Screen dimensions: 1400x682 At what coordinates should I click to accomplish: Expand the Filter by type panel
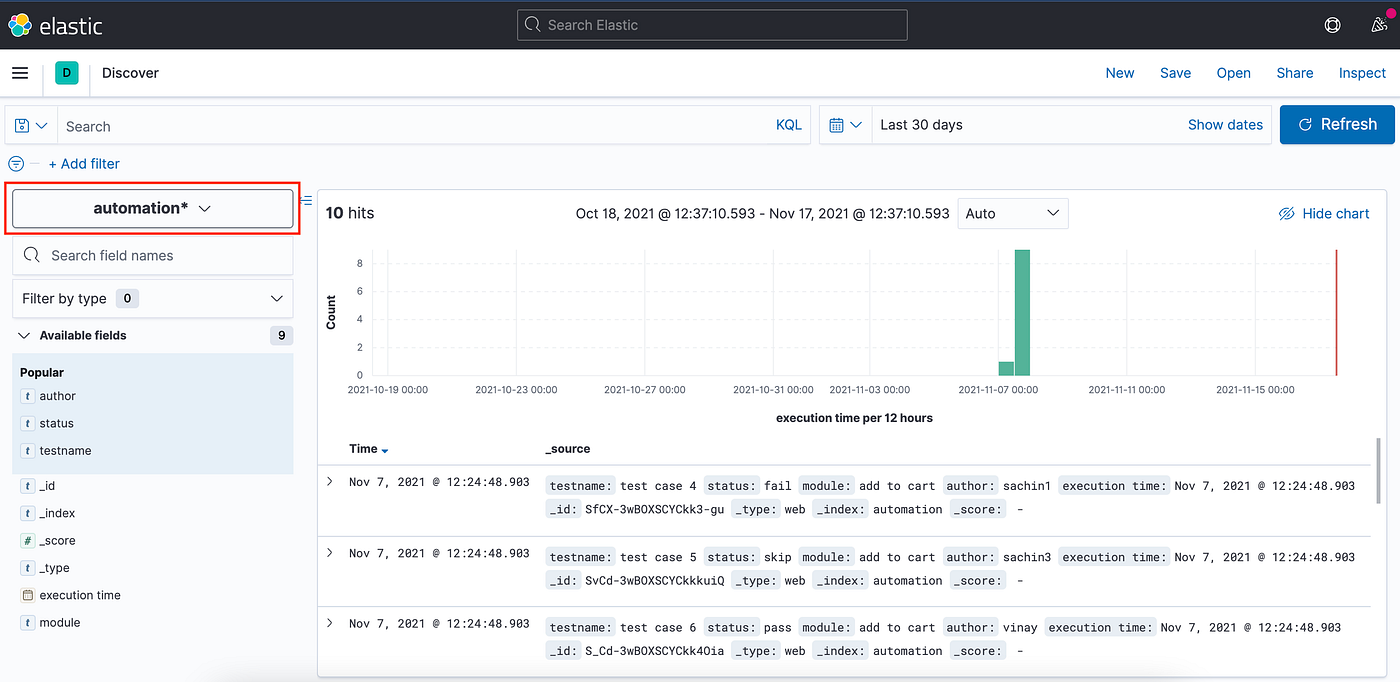[x=276, y=298]
